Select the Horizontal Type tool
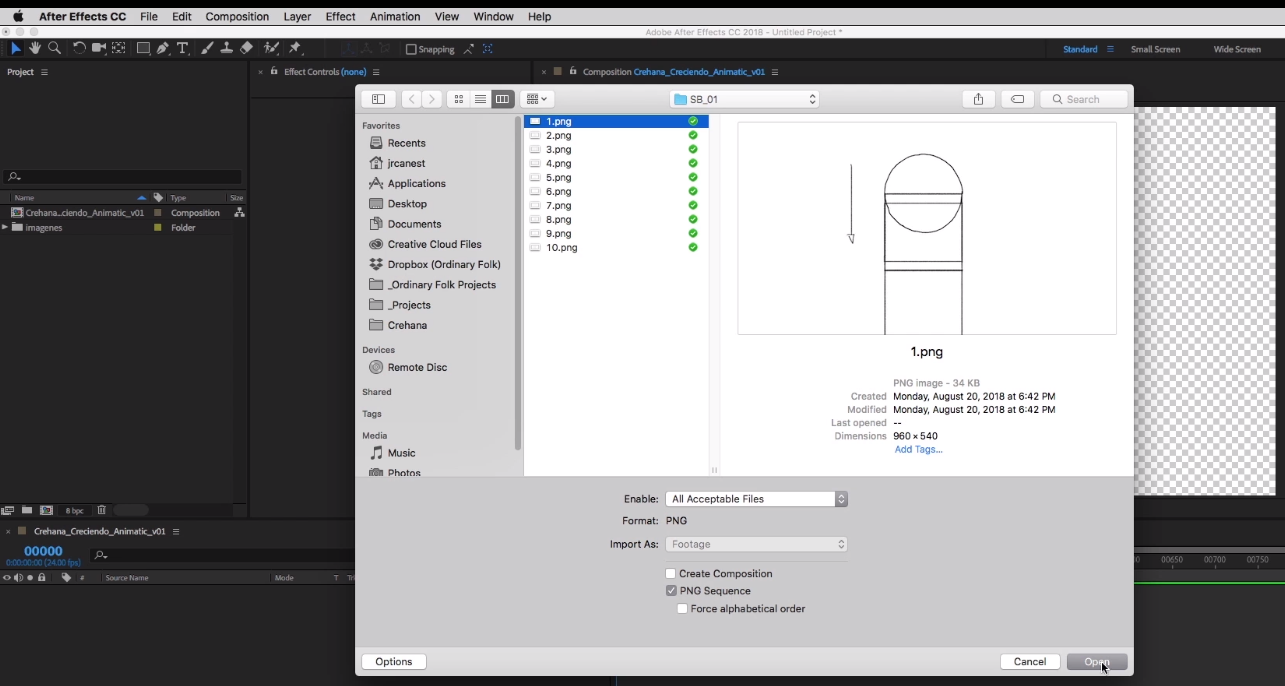1285x686 pixels. 182,48
